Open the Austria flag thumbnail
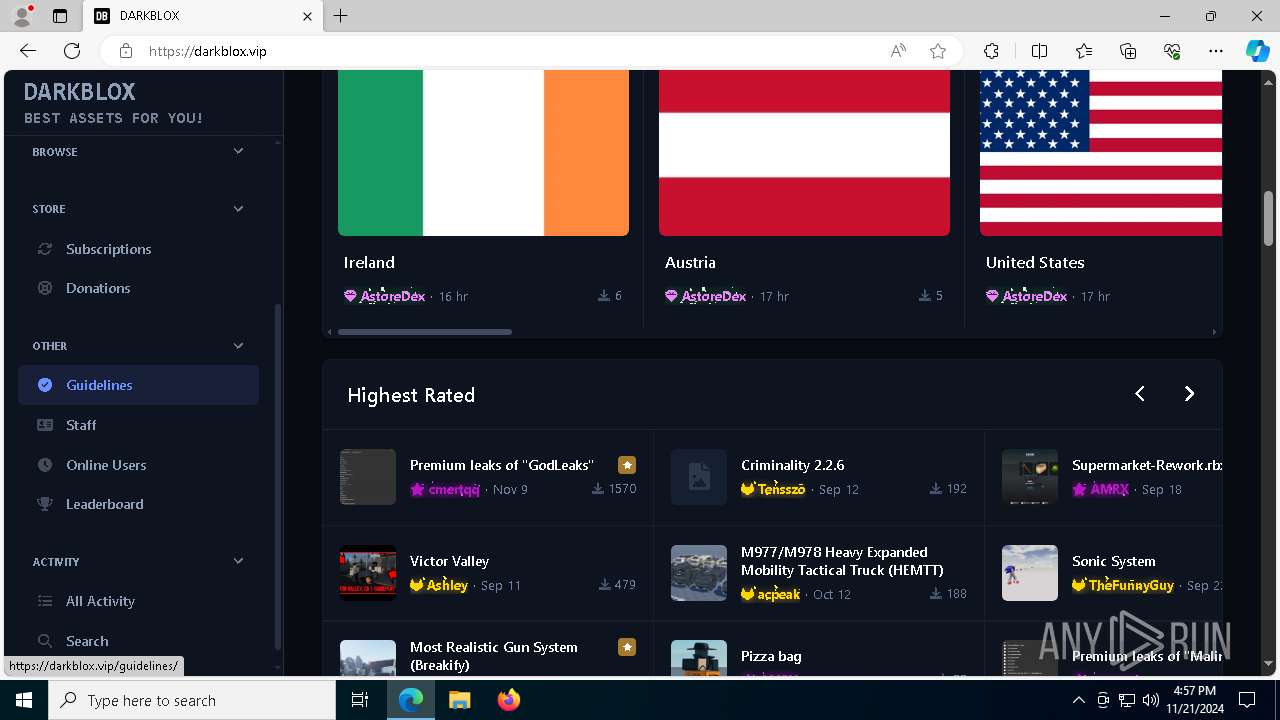 tap(804, 153)
